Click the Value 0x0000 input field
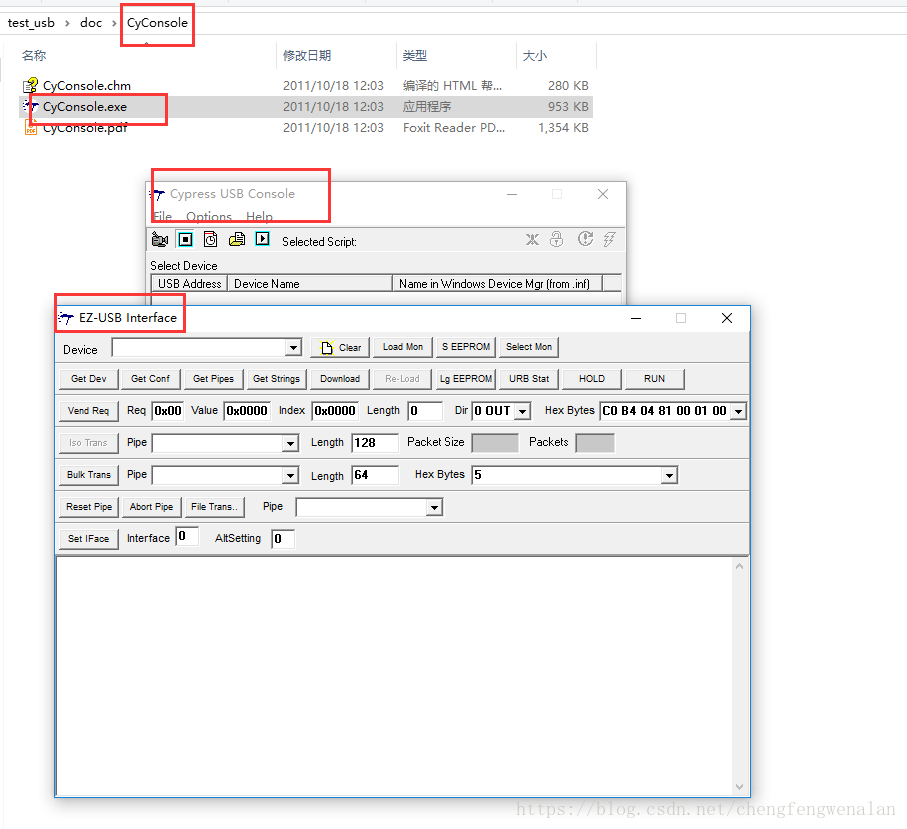The width and height of the screenshot is (907, 829). tap(247, 411)
